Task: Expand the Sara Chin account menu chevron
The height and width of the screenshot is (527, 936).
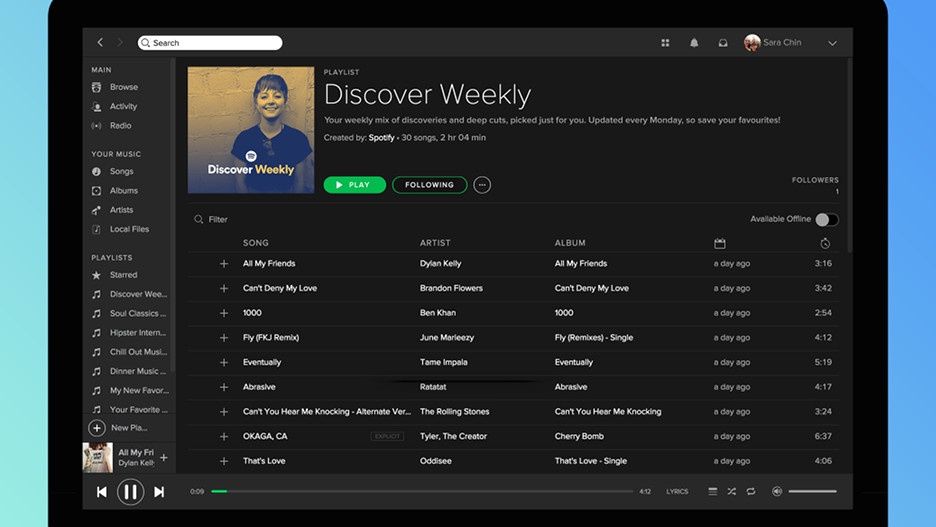Action: [832, 43]
